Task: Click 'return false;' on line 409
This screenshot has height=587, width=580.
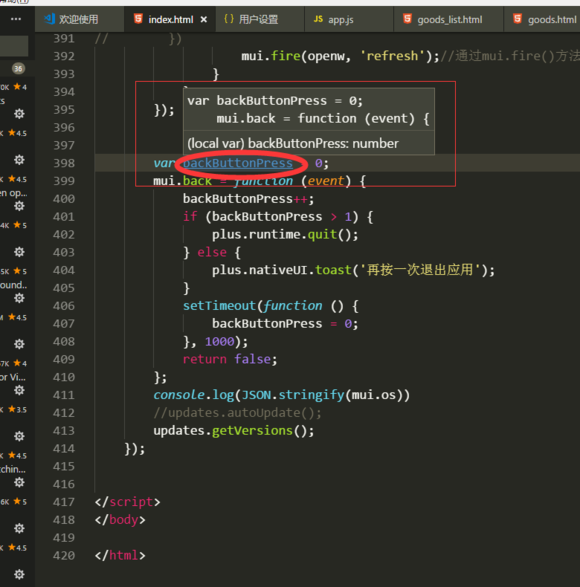Action: (230, 359)
